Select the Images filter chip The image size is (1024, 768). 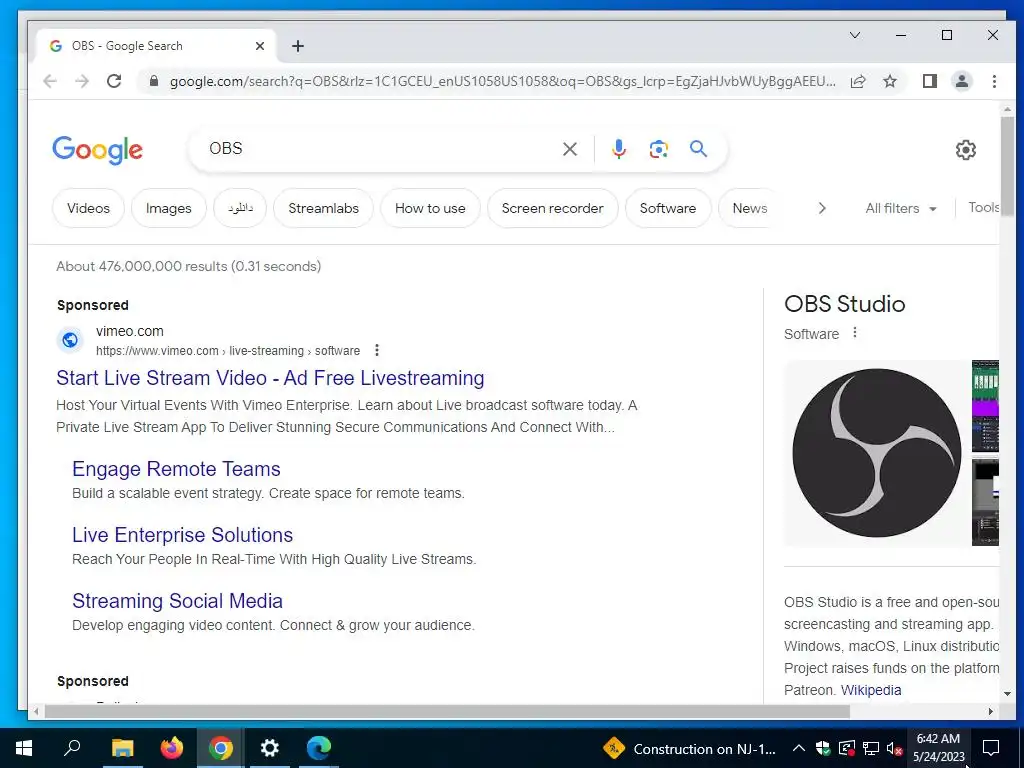pyautogui.click(x=168, y=208)
